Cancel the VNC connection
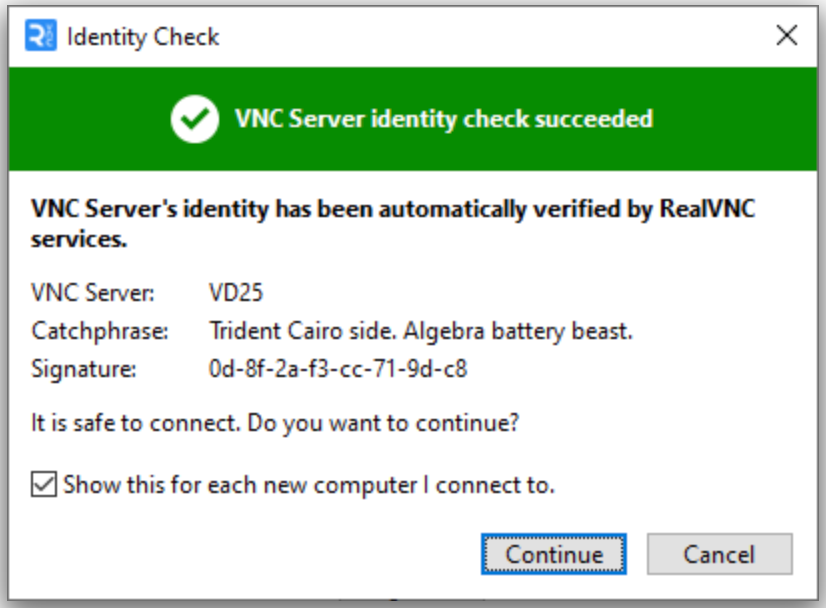 720,554
